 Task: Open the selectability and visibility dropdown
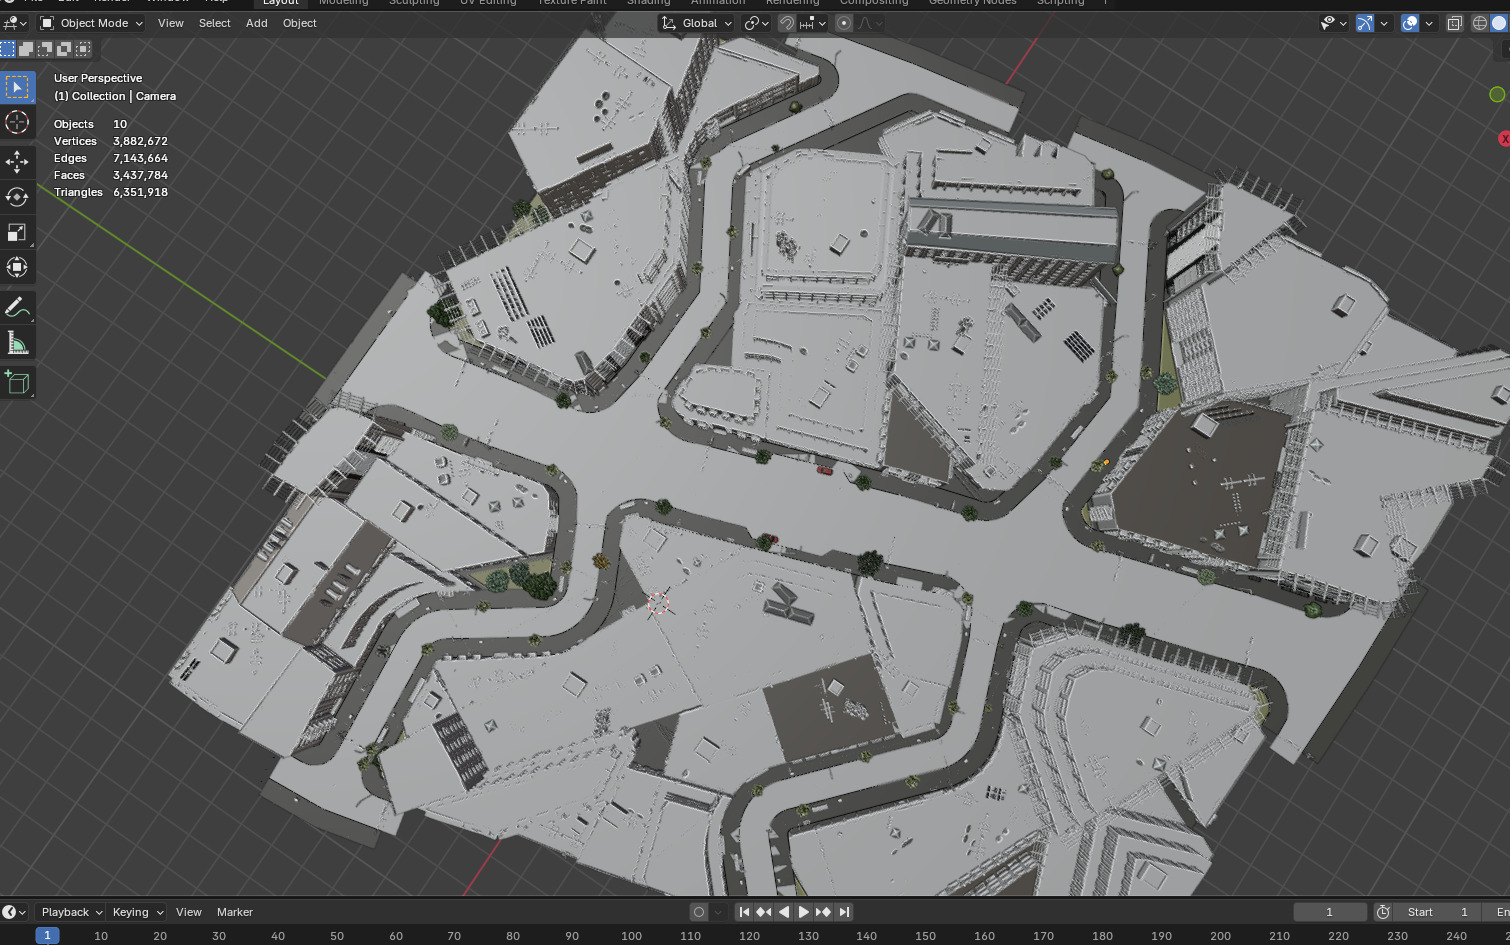coord(1333,23)
